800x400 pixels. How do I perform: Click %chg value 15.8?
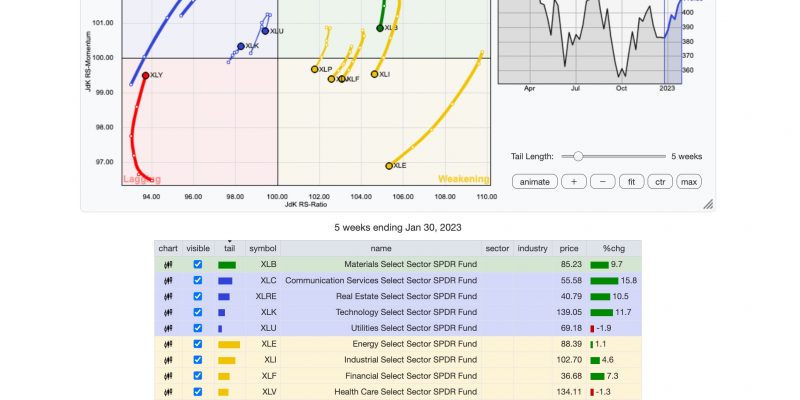tap(629, 281)
